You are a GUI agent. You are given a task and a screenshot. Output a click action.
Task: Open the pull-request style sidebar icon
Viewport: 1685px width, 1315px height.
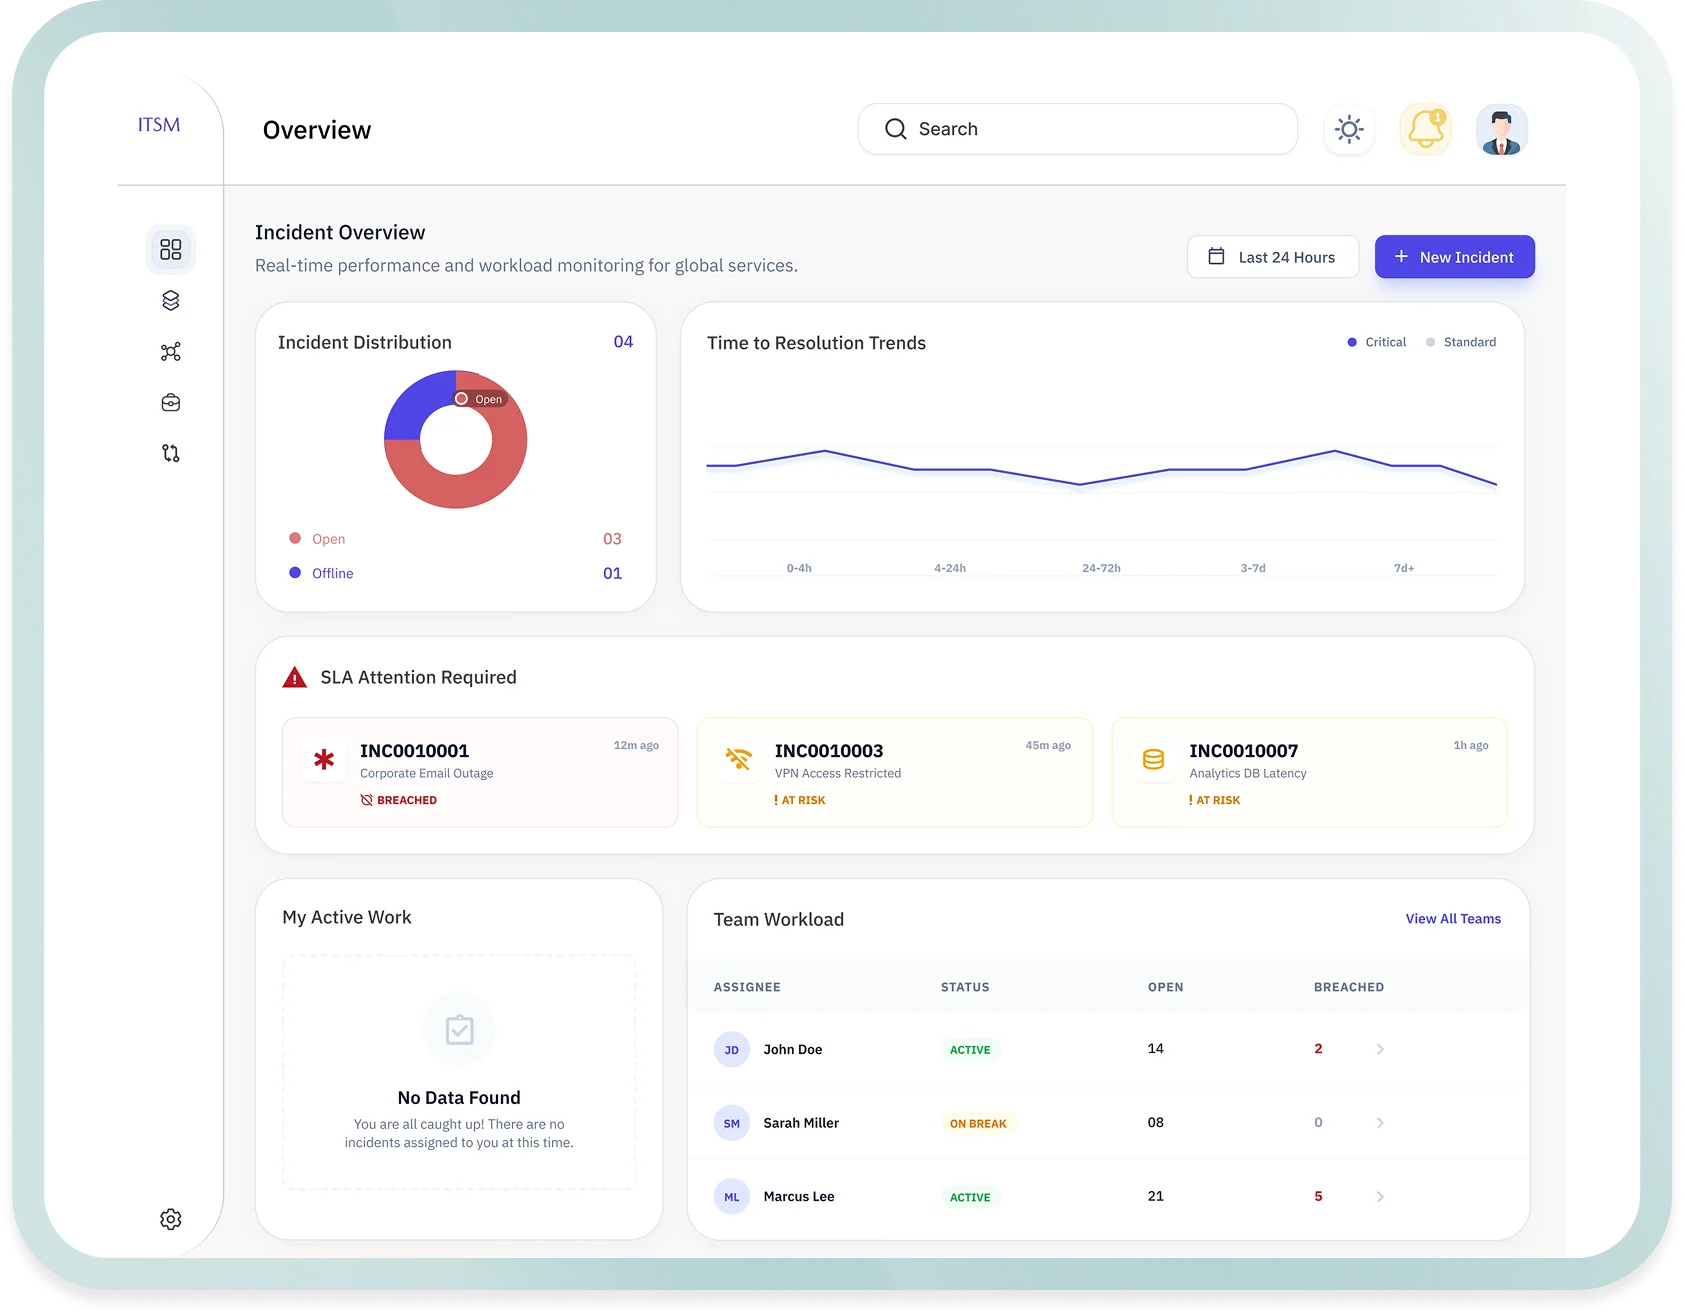(x=171, y=453)
